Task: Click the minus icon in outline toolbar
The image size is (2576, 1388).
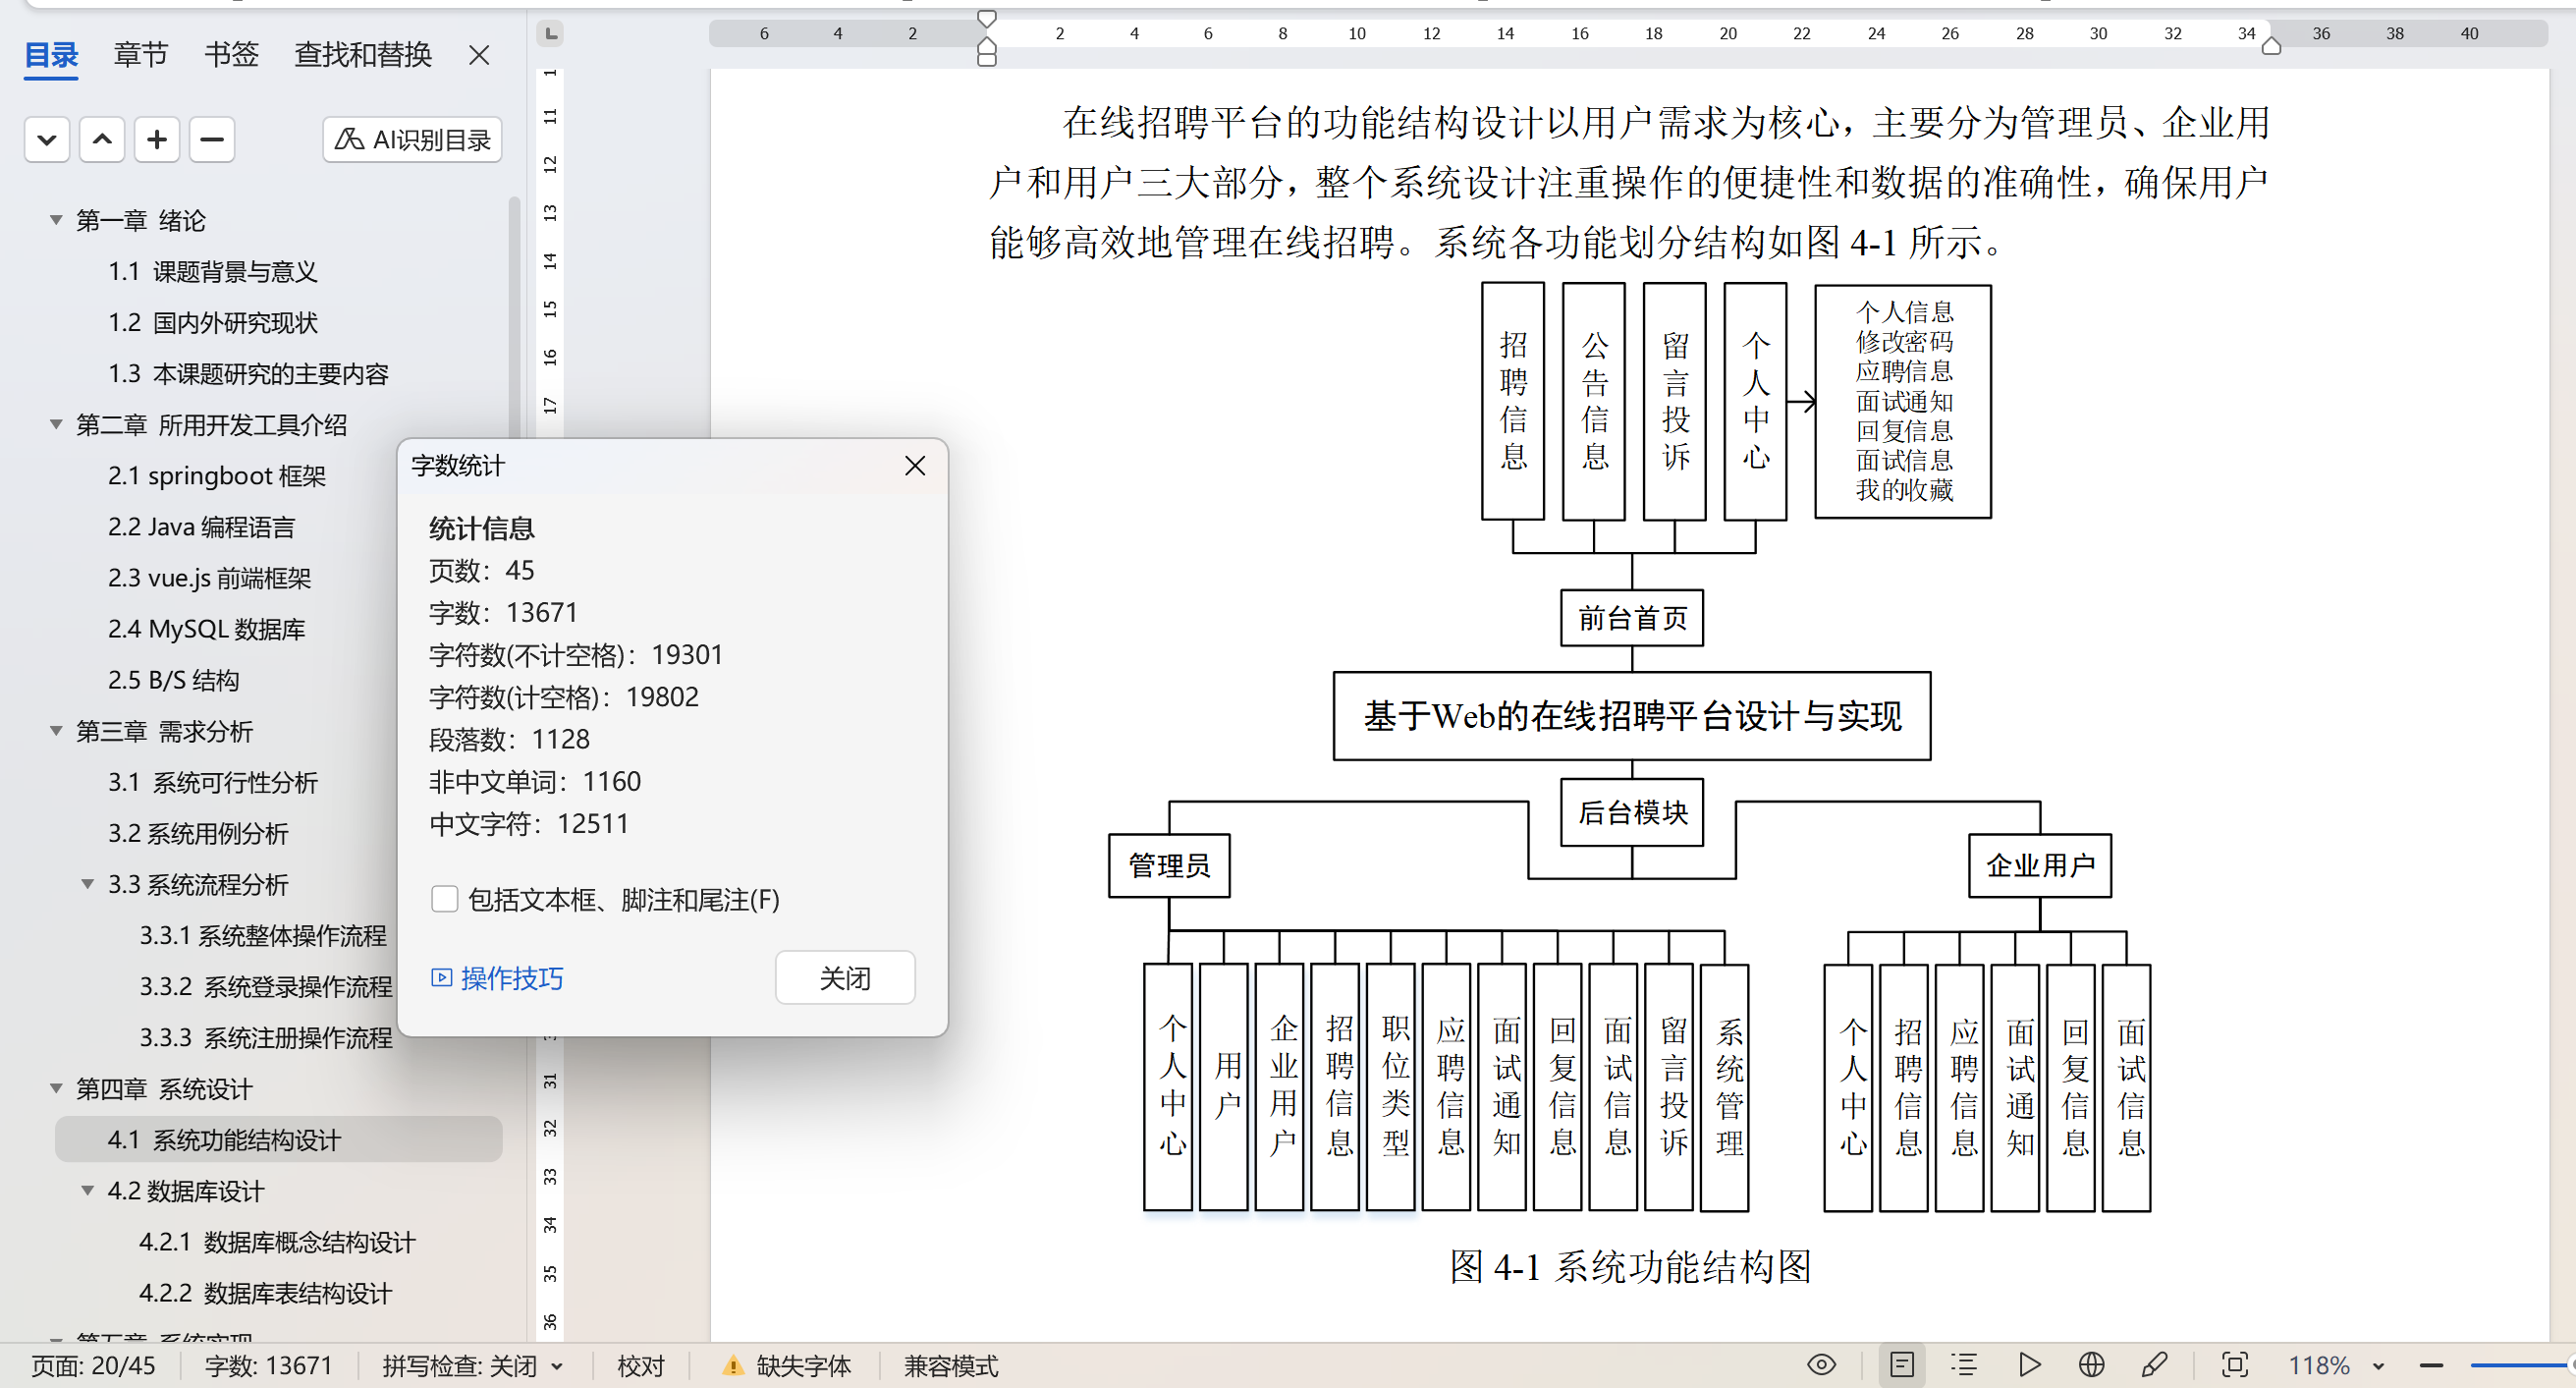Action: click(211, 139)
